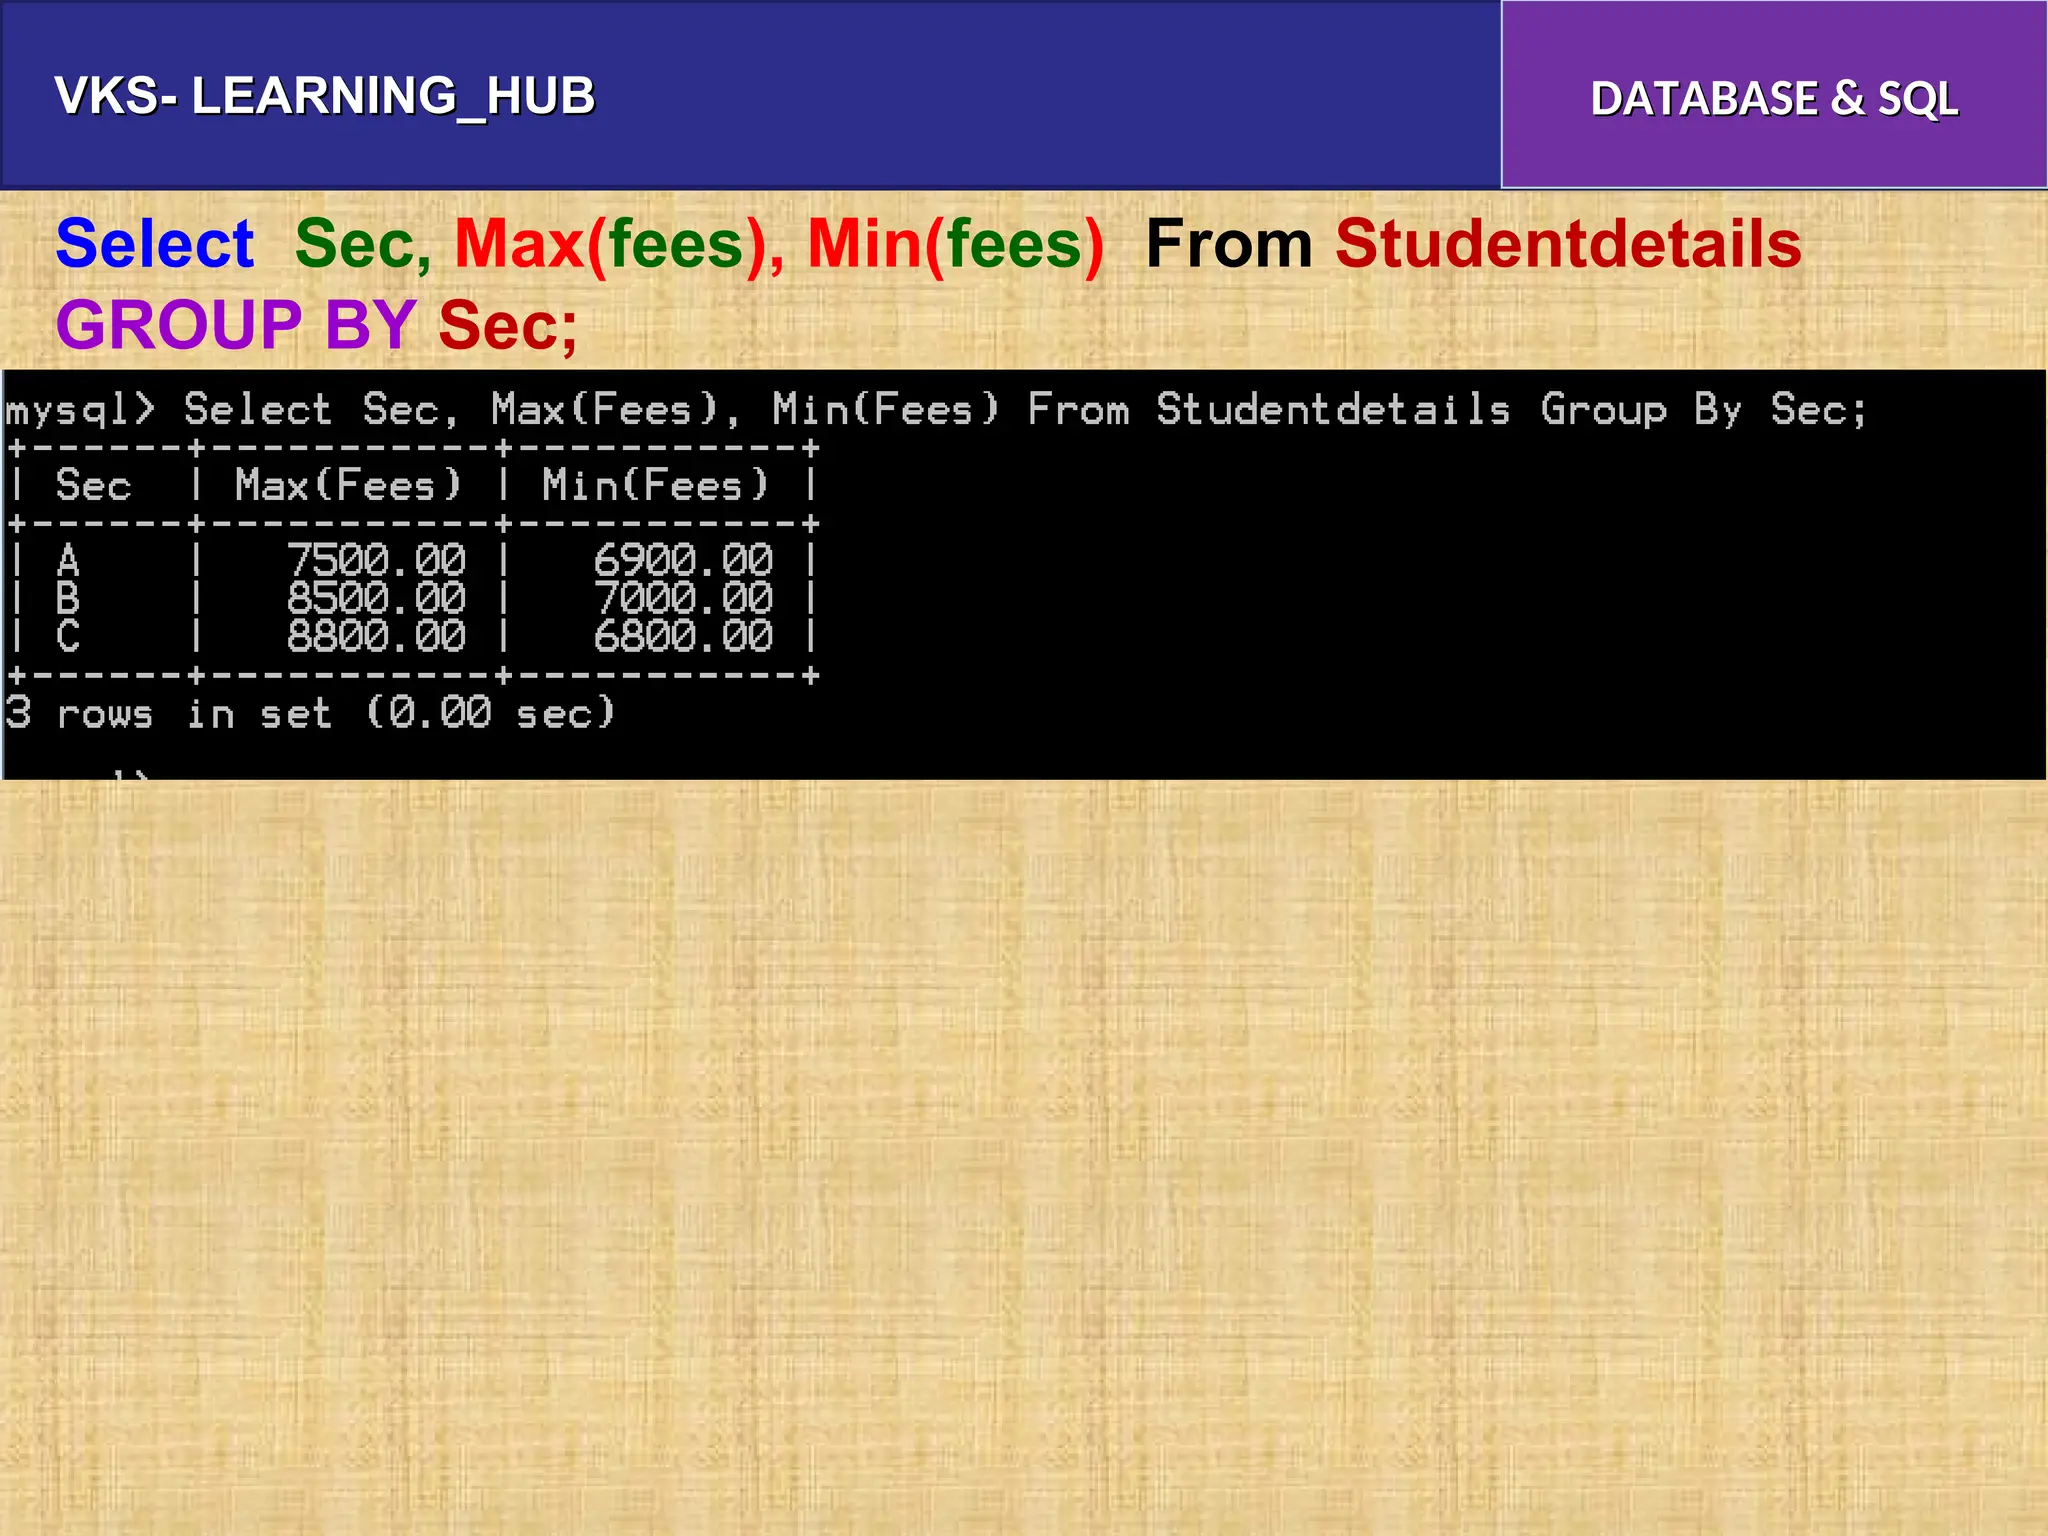Click the 8800.00 max fees value
The image size is (2048, 1536).
coord(376,636)
